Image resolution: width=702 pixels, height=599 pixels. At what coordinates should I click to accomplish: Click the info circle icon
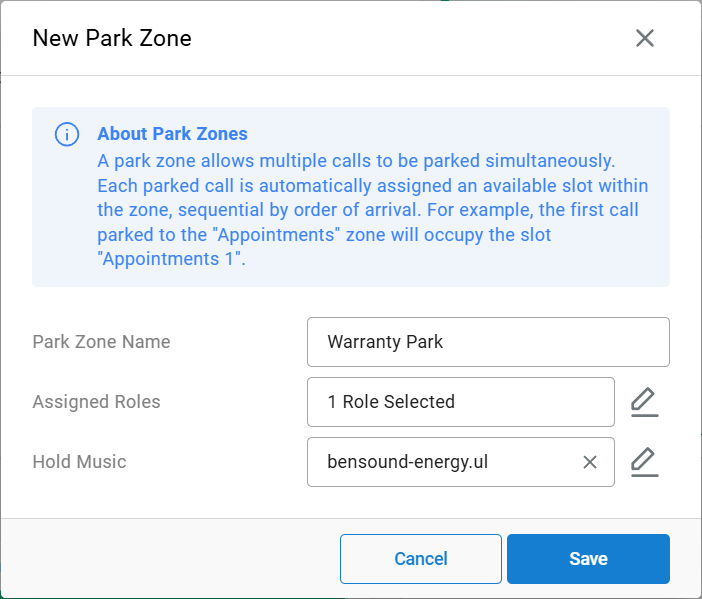click(x=67, y=134)
